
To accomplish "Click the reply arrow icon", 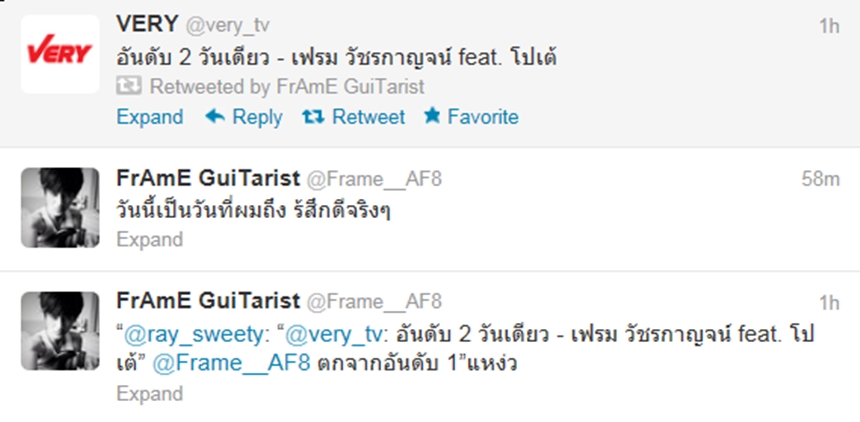I will click(214, 116).
